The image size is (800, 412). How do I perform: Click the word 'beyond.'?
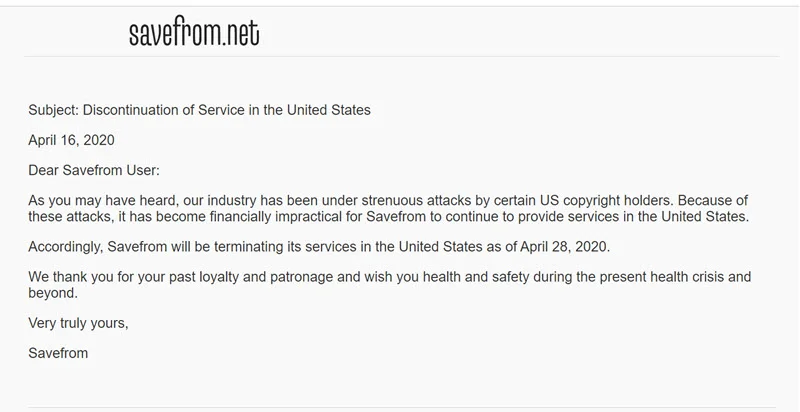click(53, 293)
